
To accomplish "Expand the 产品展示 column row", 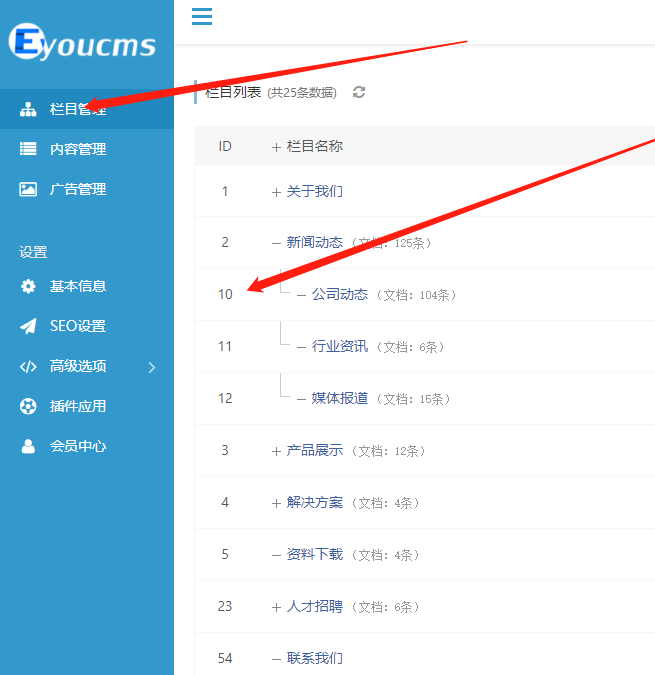I will point(276,451).
